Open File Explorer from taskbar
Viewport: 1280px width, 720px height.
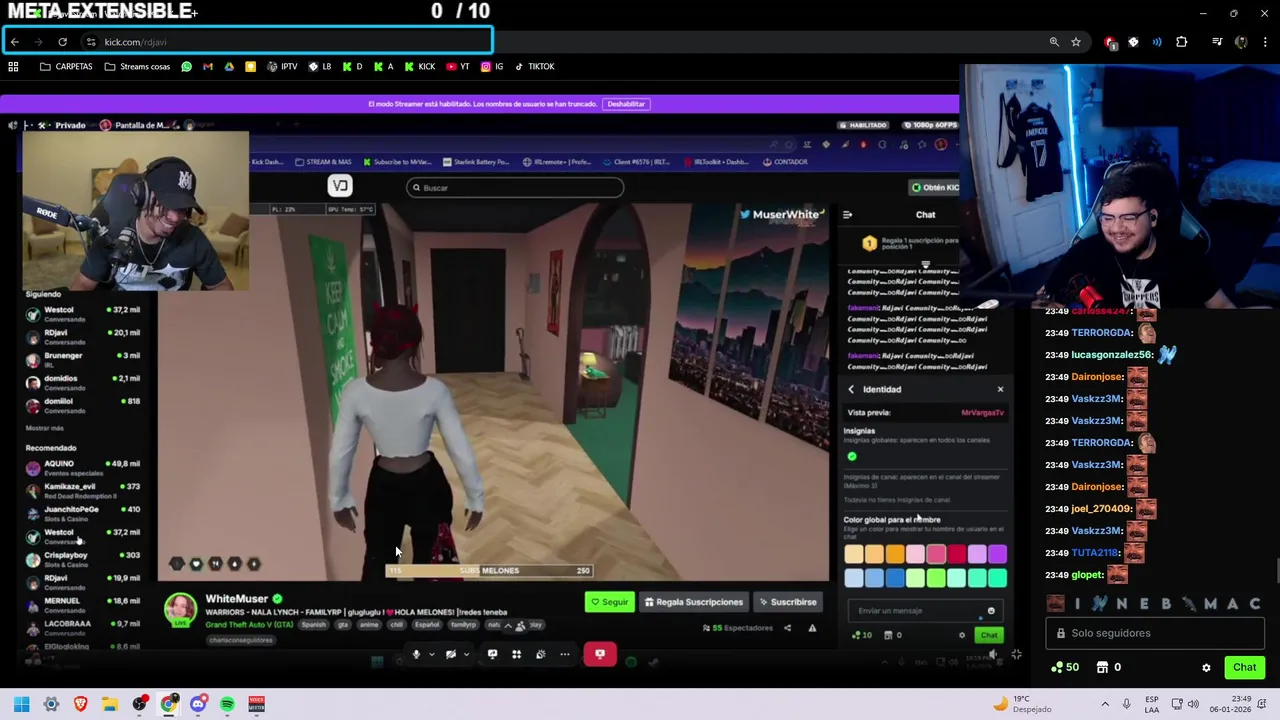click(x=110, y=704)
